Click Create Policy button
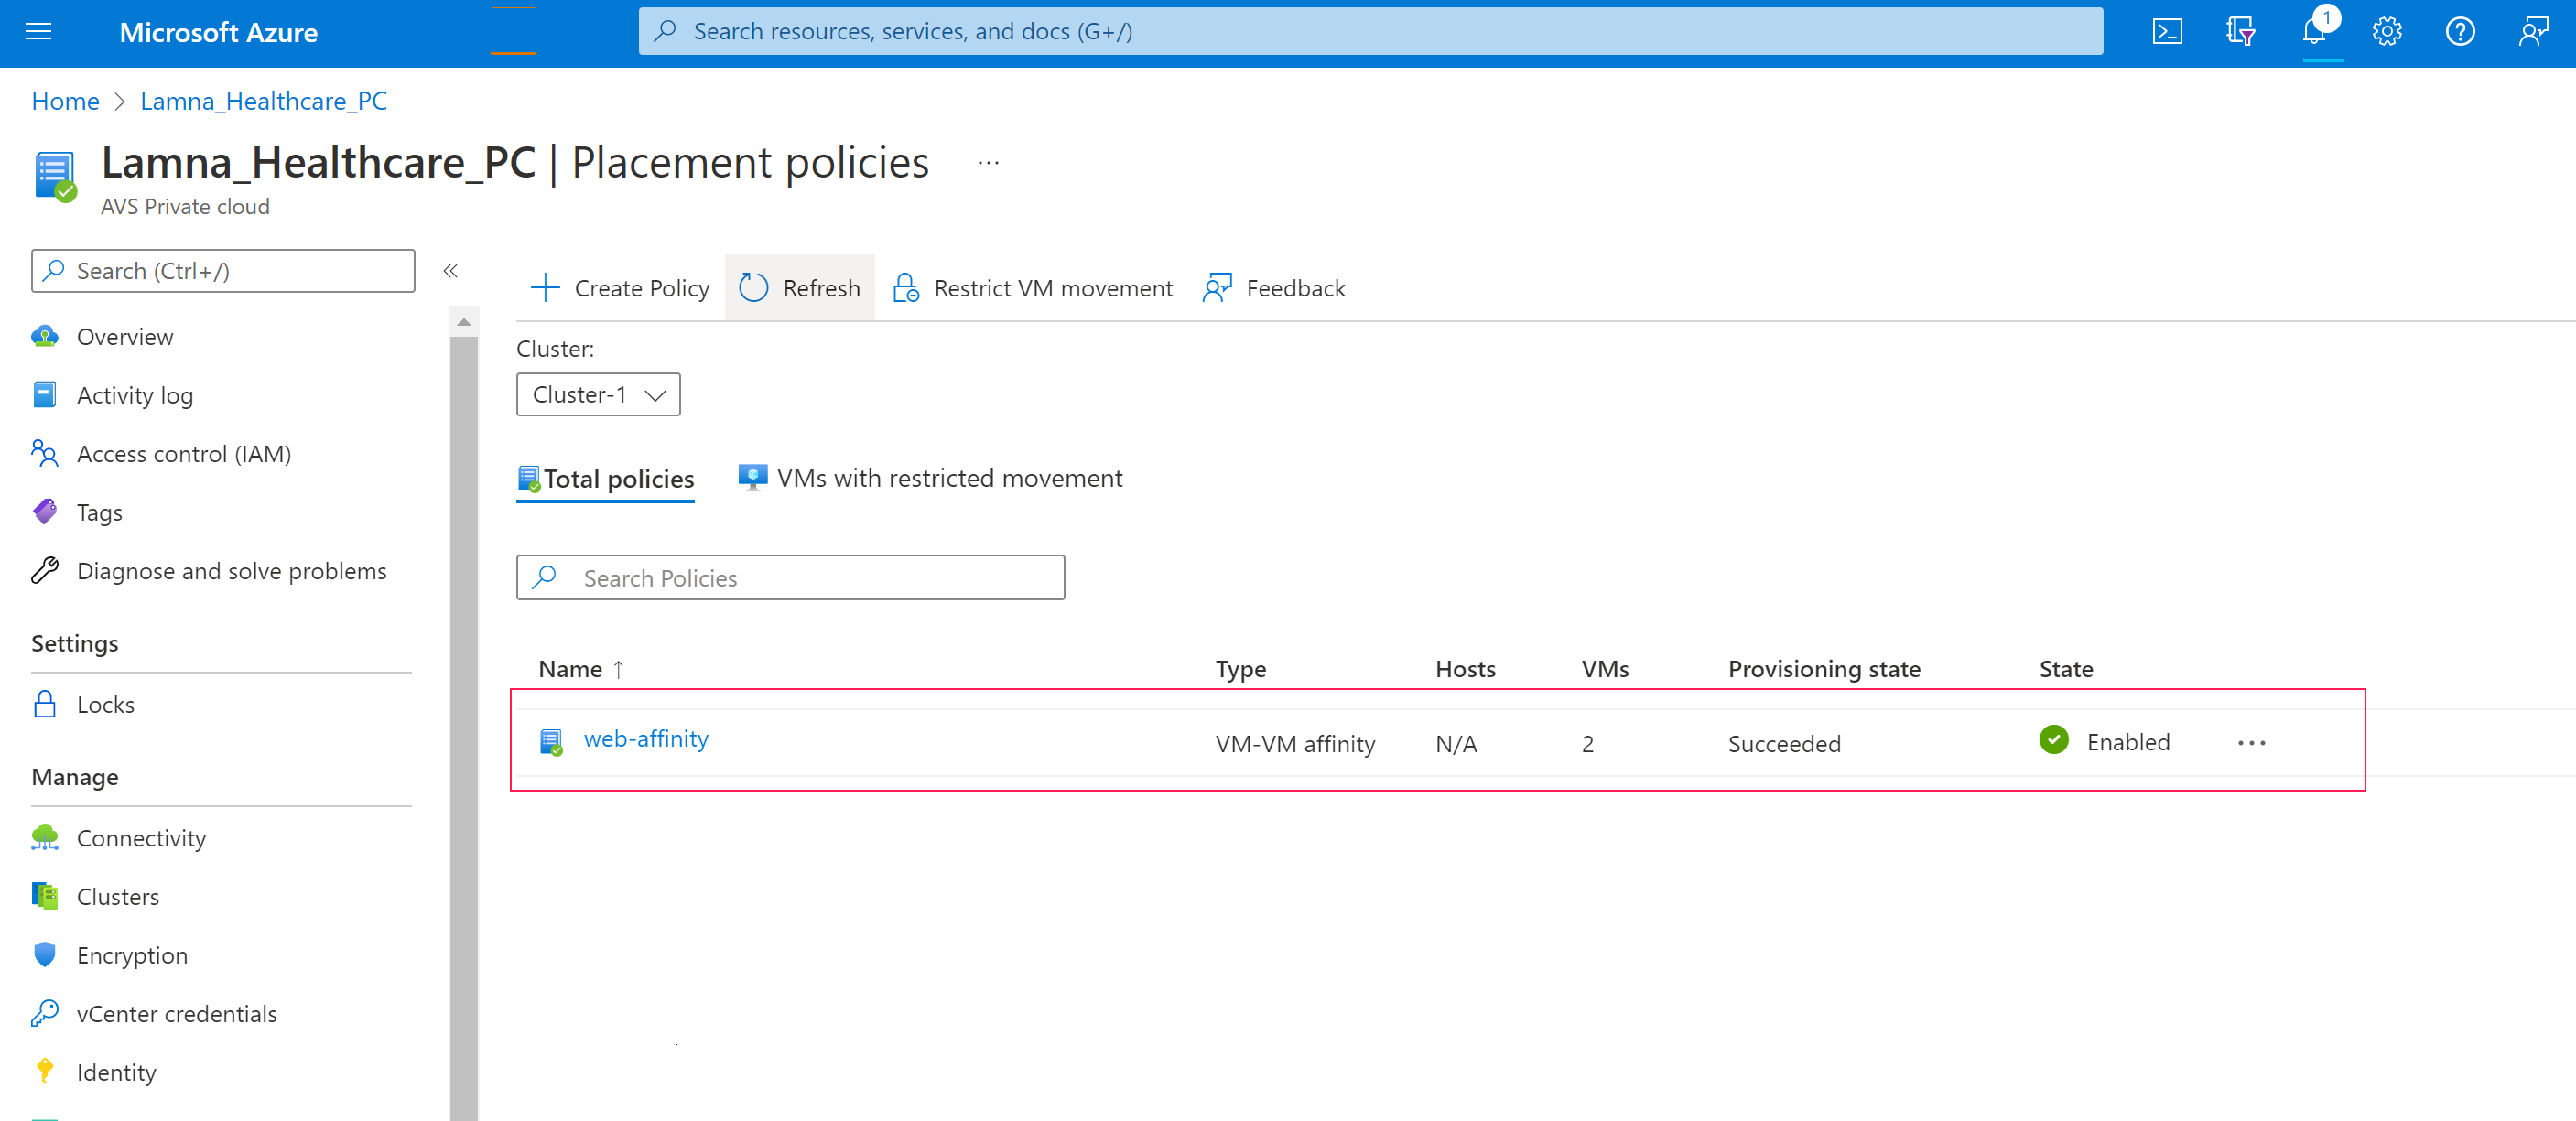The image size is (2576, 1121). click(x=620, y=288)
